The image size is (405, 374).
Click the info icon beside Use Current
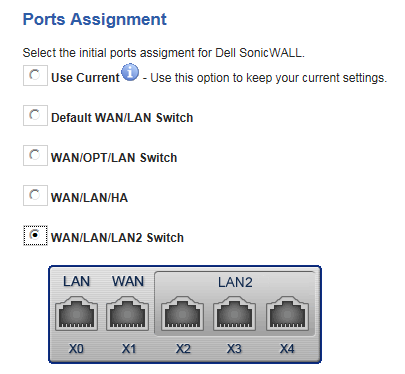tap(130, 72)
